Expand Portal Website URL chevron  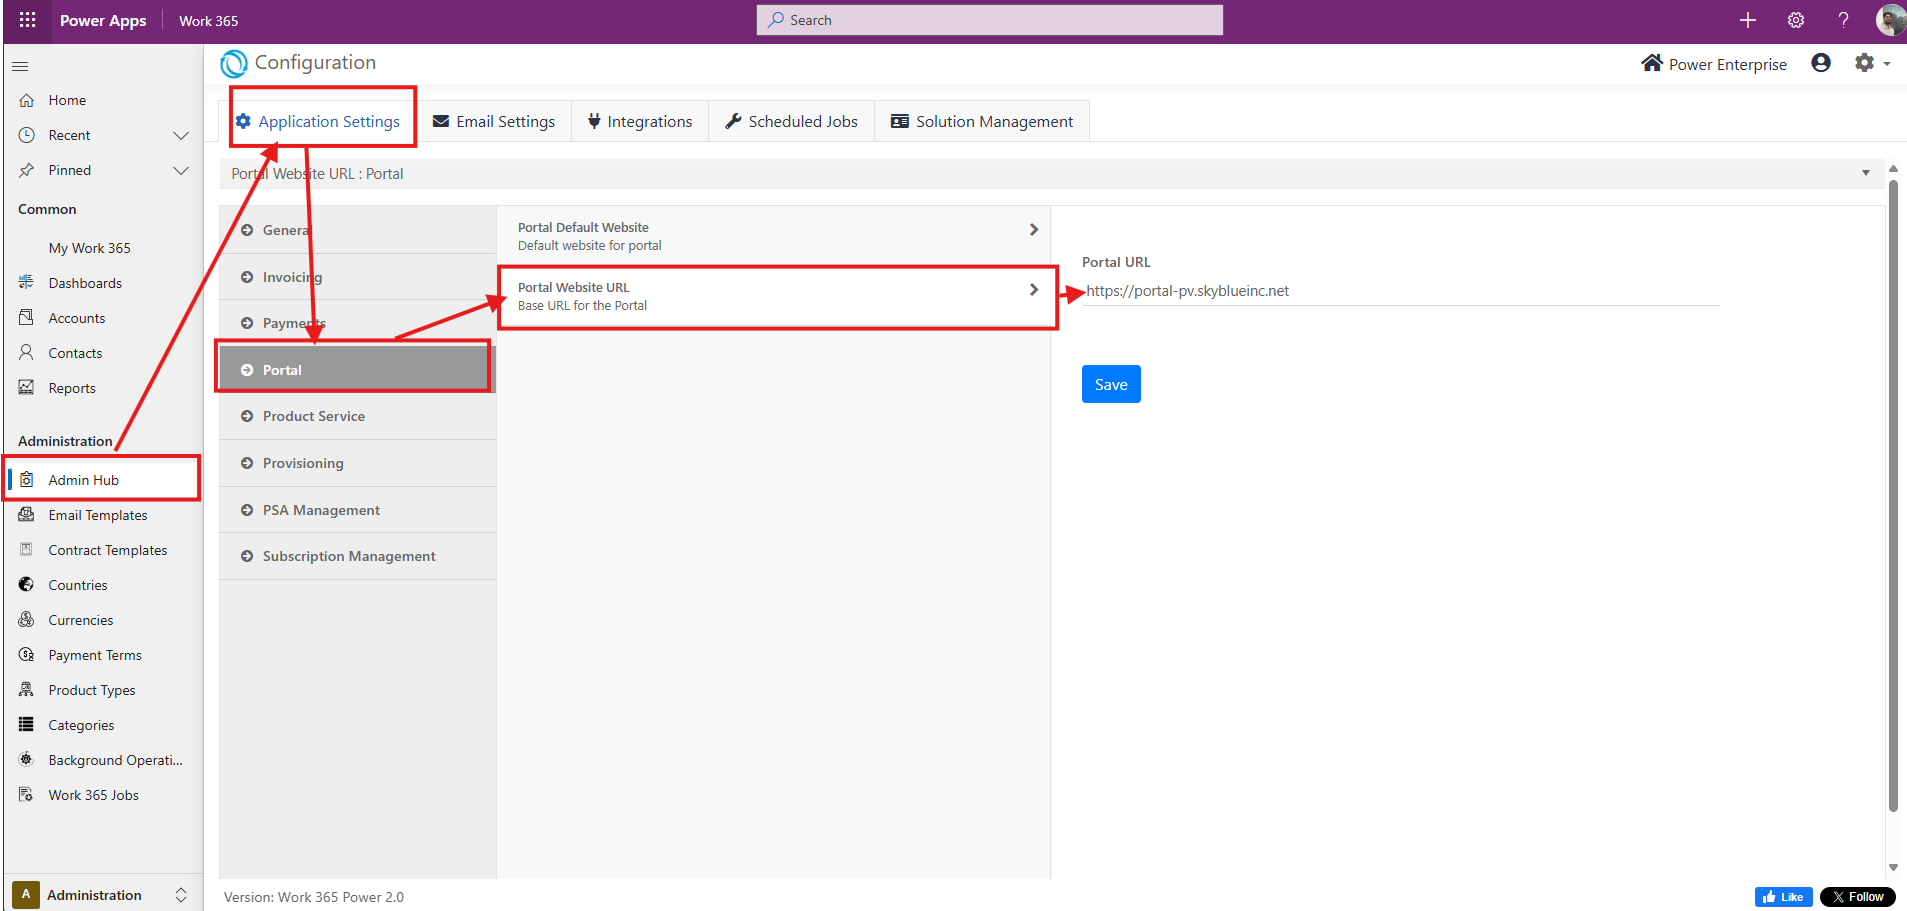pyautogui.click(x=1034, y=289)
